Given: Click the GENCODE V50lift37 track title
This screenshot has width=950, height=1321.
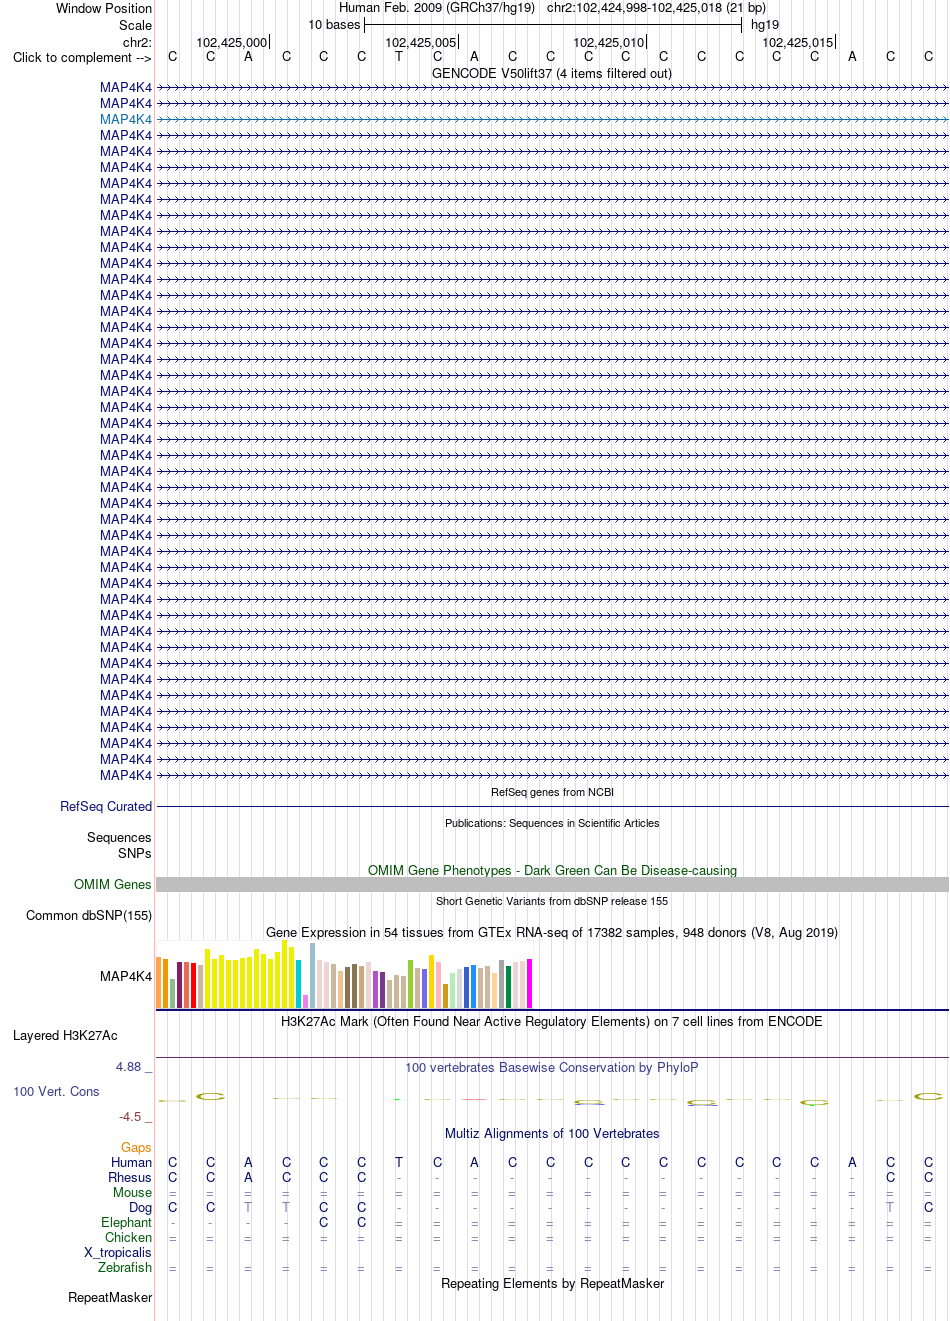Looking at the screenshot, I should pyautogui.click(x=552, y=73).
